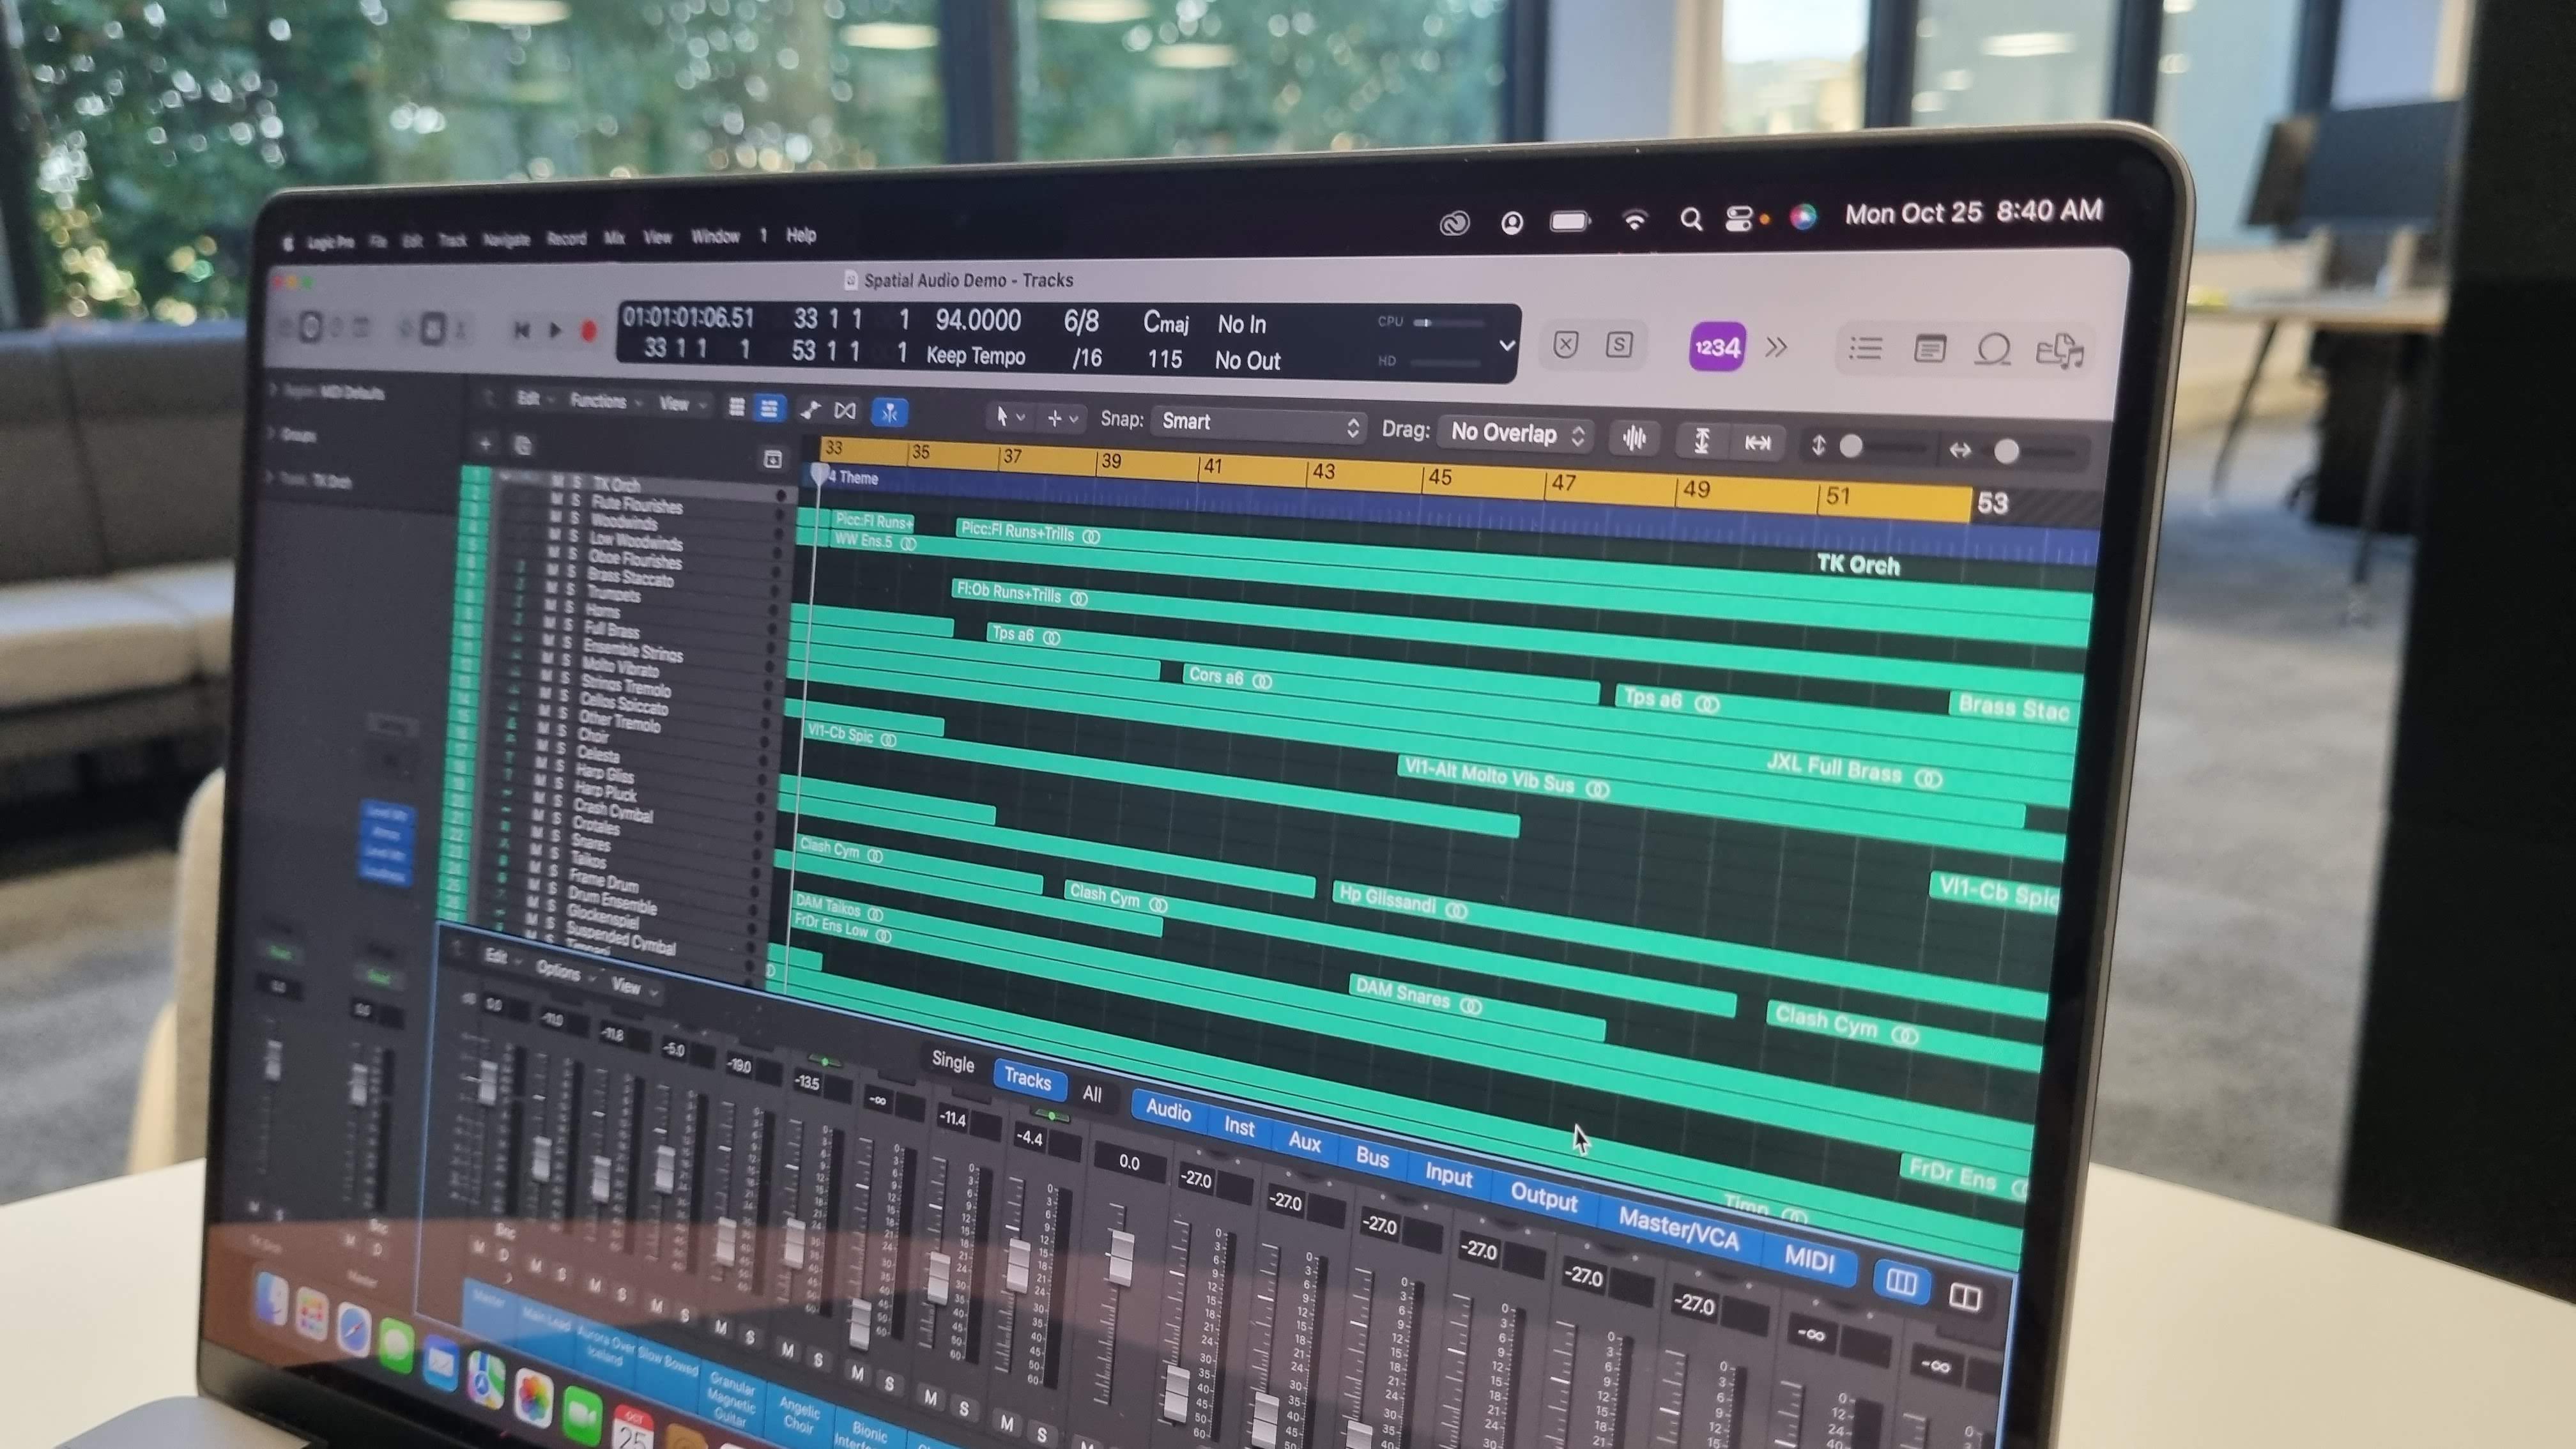Click the Global Tracks toggle icon
The width and height of the screenshot is (2576, 1449).
tap(772, 458)
